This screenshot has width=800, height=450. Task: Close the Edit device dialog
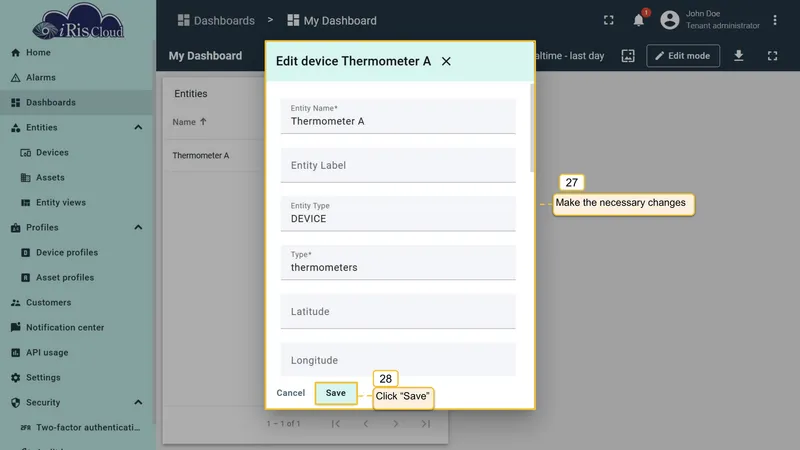point(446,61)
